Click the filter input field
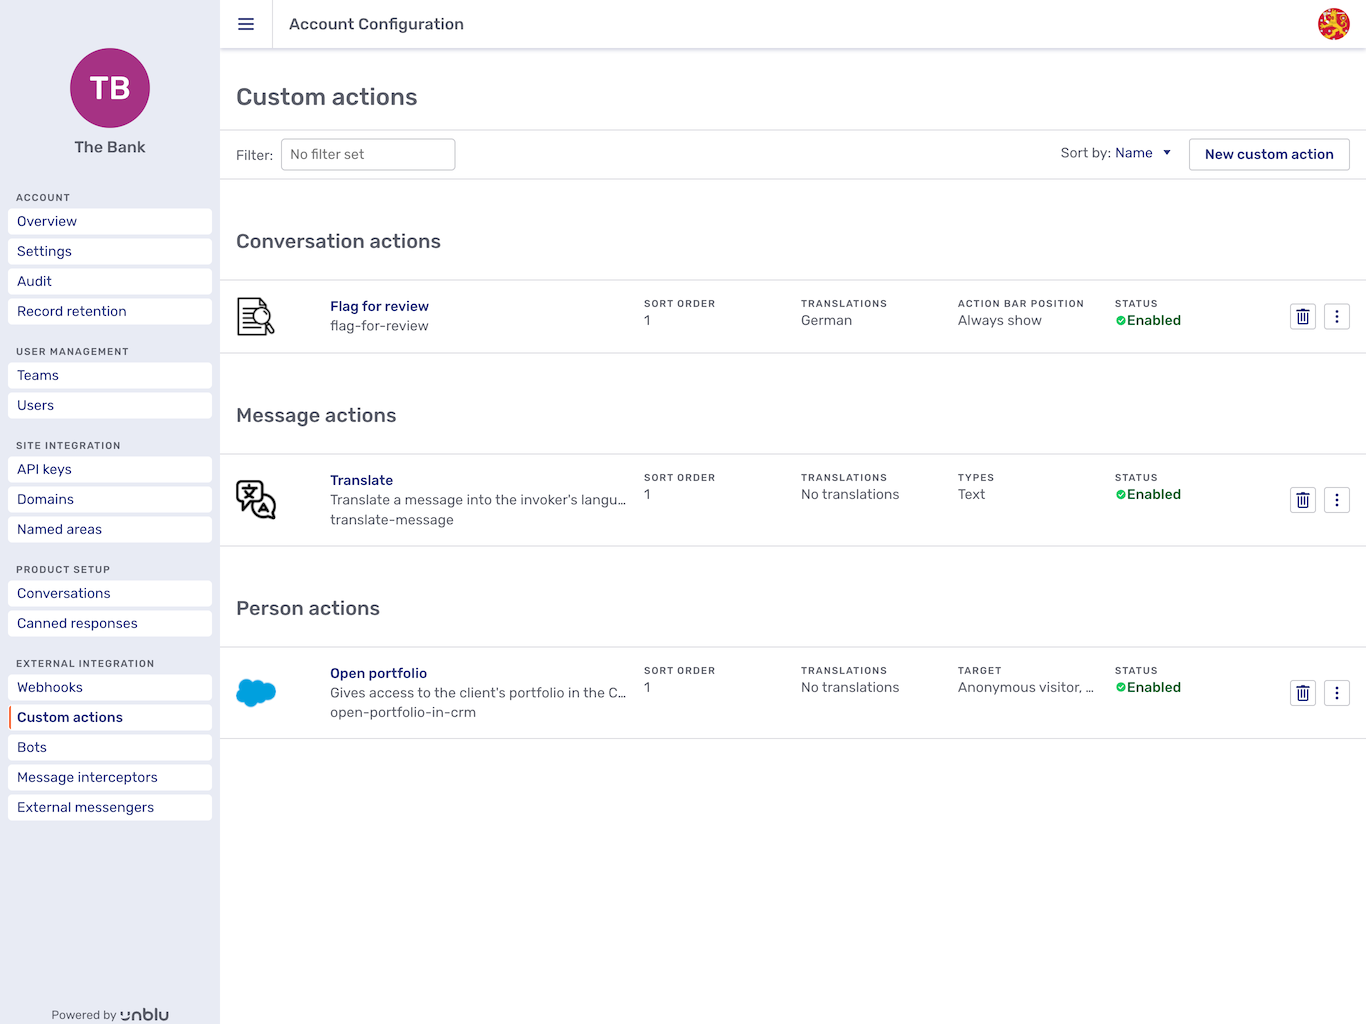The height and width of the screenshot is (1024, 1366). 367,154
